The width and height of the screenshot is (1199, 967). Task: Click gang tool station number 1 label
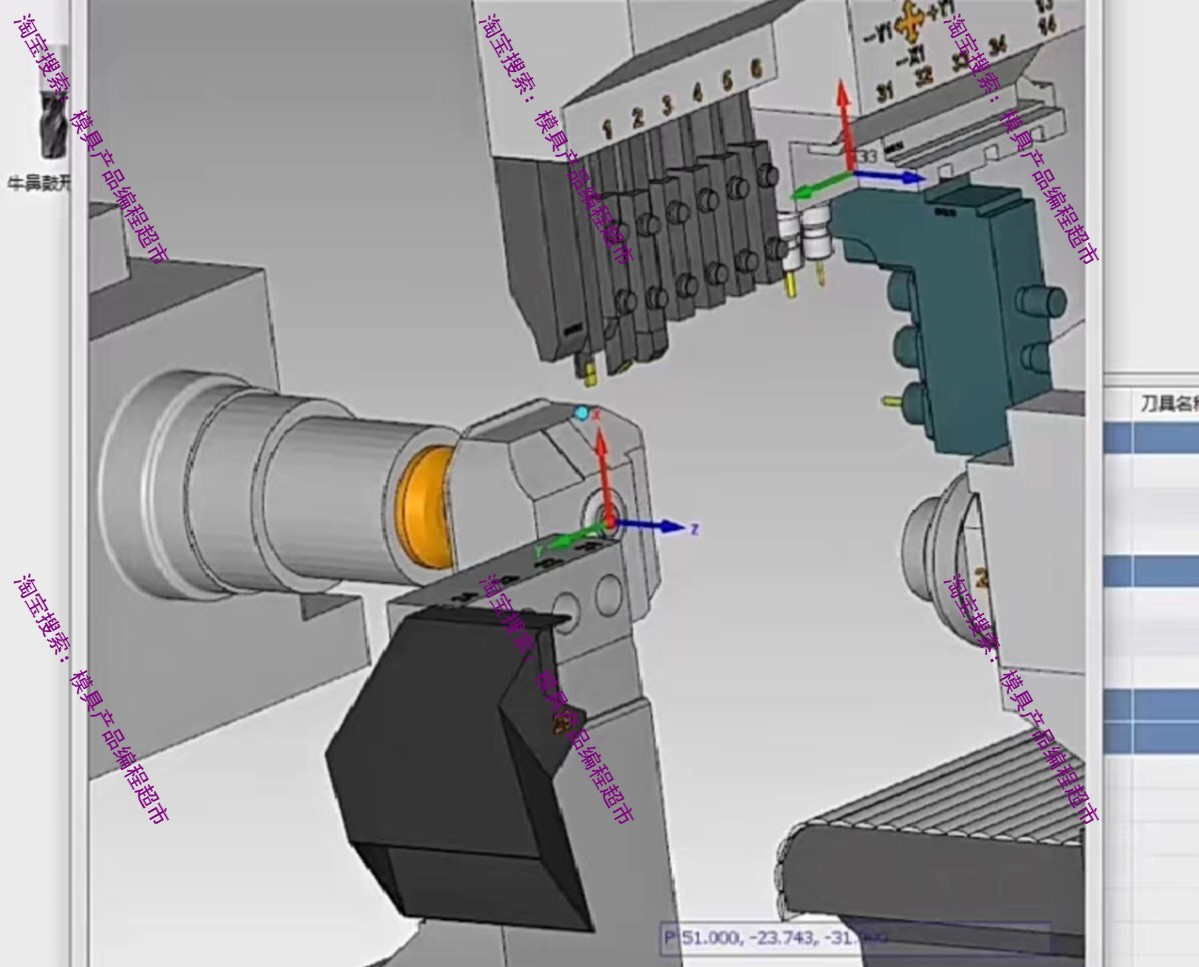coord(607,128)
